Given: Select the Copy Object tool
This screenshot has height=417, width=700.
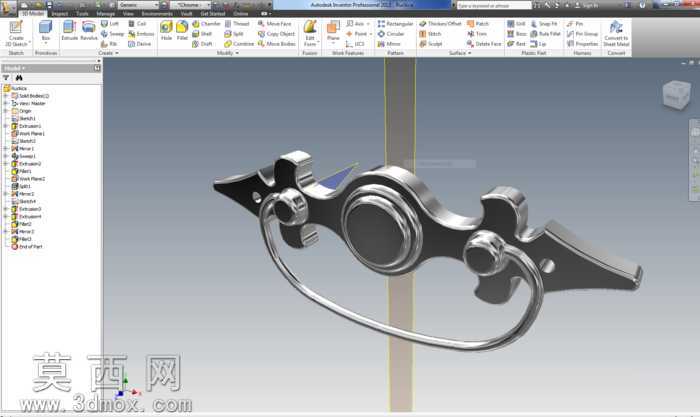Looking at the screenshot, I should click(x=276, y=34).
